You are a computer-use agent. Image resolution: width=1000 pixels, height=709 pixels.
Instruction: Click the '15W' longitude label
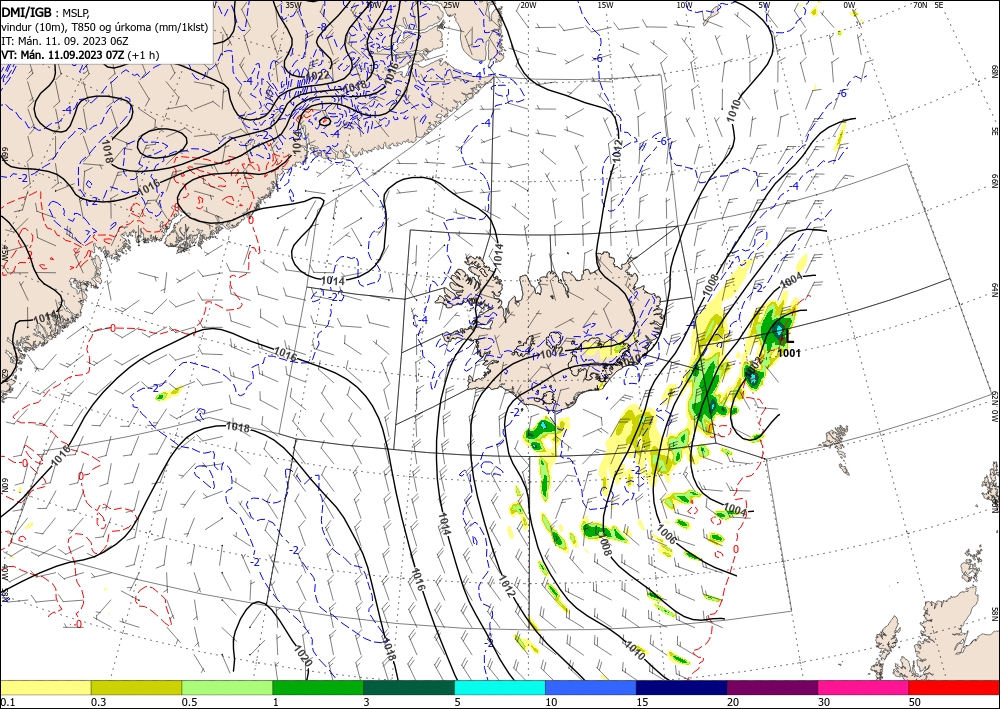605,5
